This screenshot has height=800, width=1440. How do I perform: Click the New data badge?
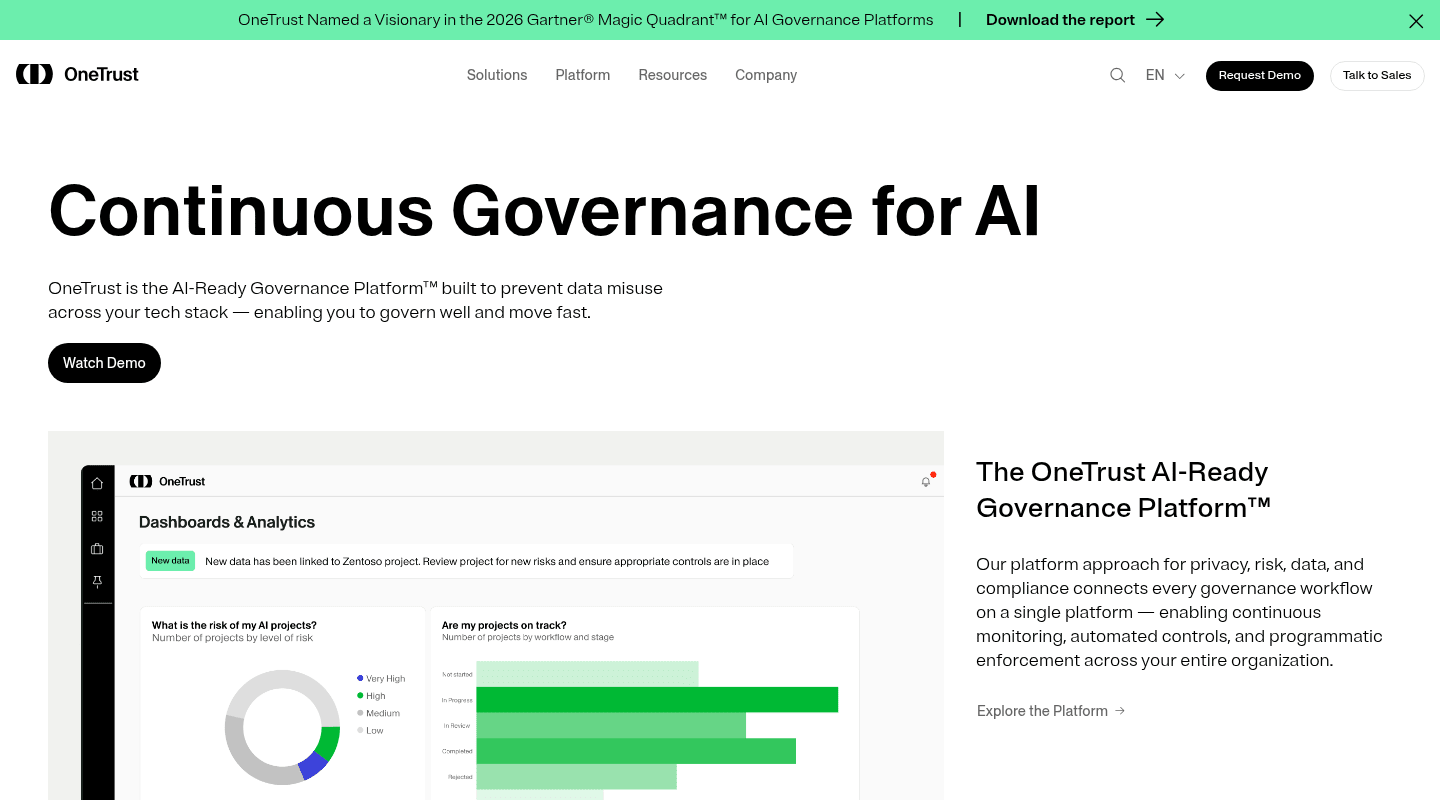click(x=170, y=561)
